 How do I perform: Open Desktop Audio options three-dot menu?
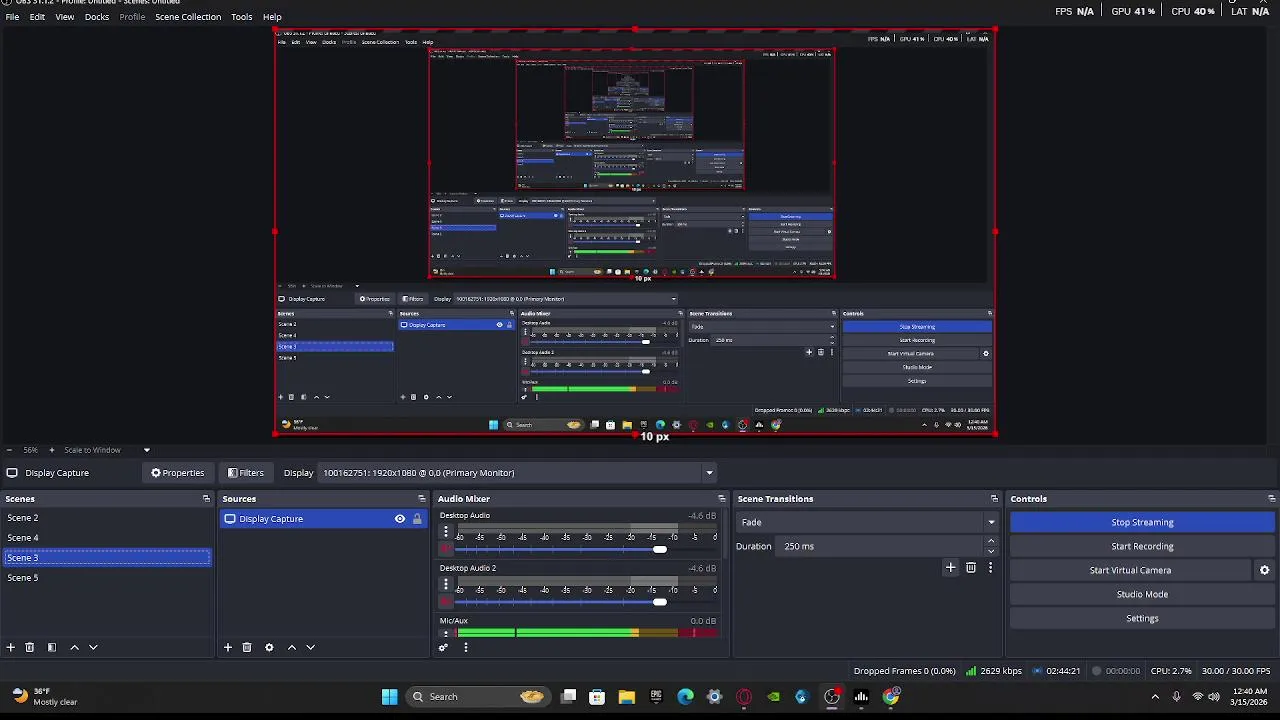coord(446,532)
